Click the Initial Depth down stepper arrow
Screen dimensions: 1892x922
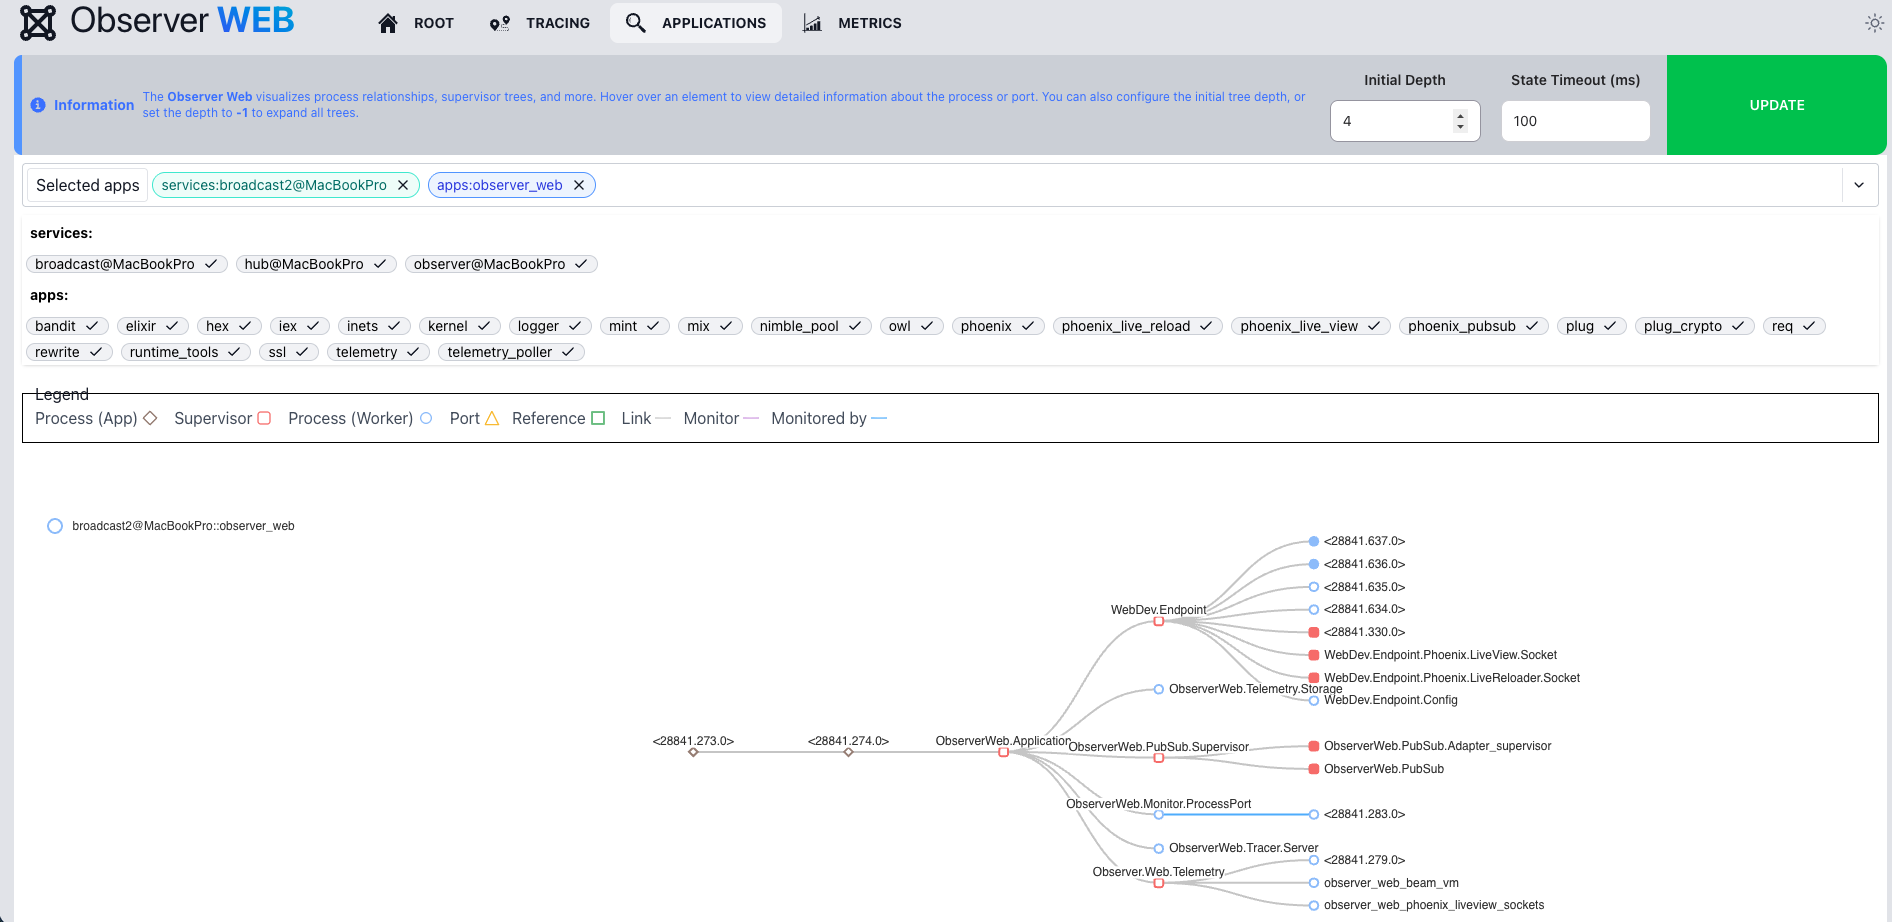[1461, 127]
